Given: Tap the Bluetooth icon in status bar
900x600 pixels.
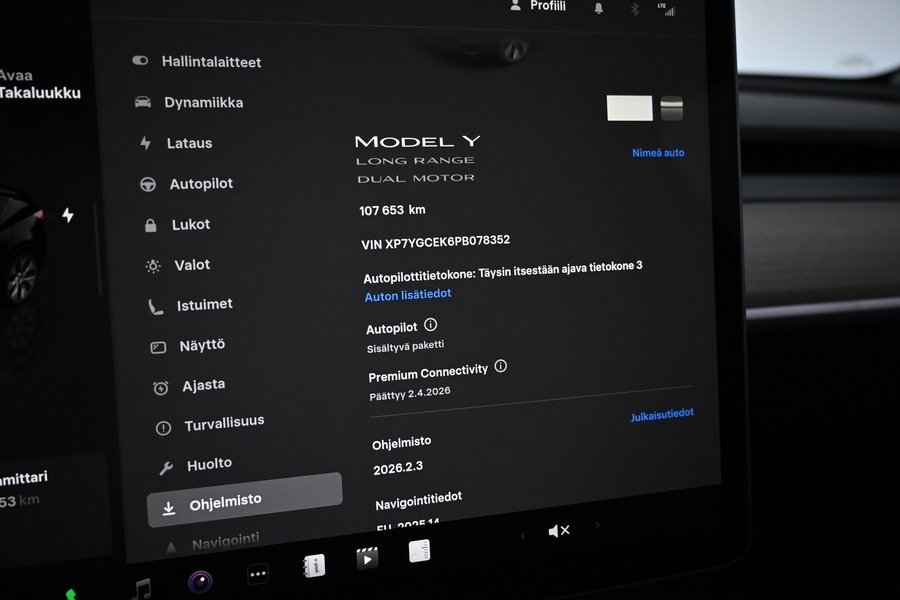Looking at the screenshot, I should point(633,9).
